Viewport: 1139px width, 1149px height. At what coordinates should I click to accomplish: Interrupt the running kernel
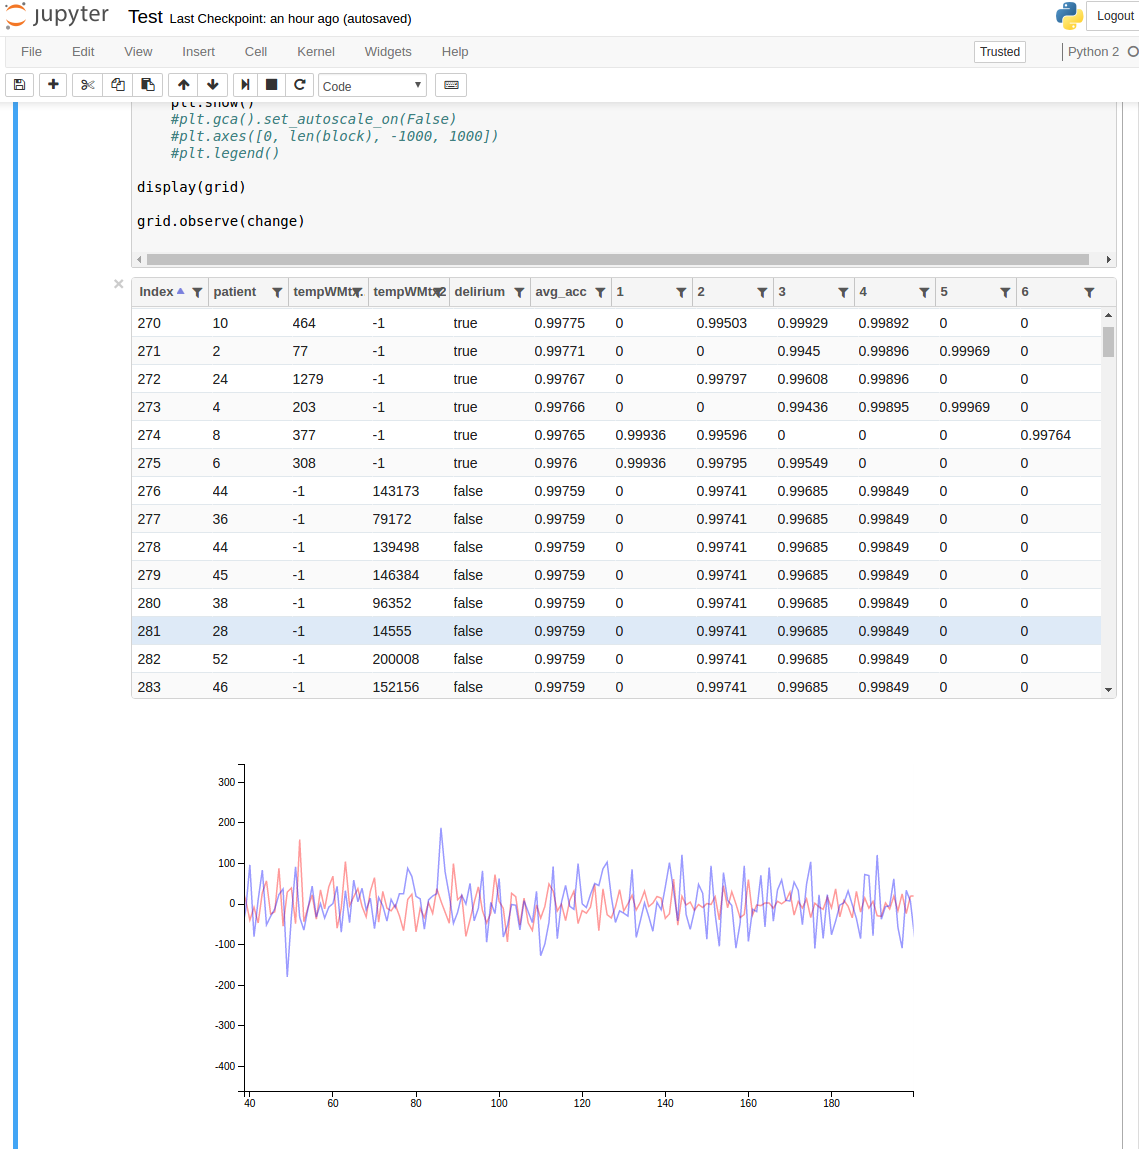[x=271, y=85]
